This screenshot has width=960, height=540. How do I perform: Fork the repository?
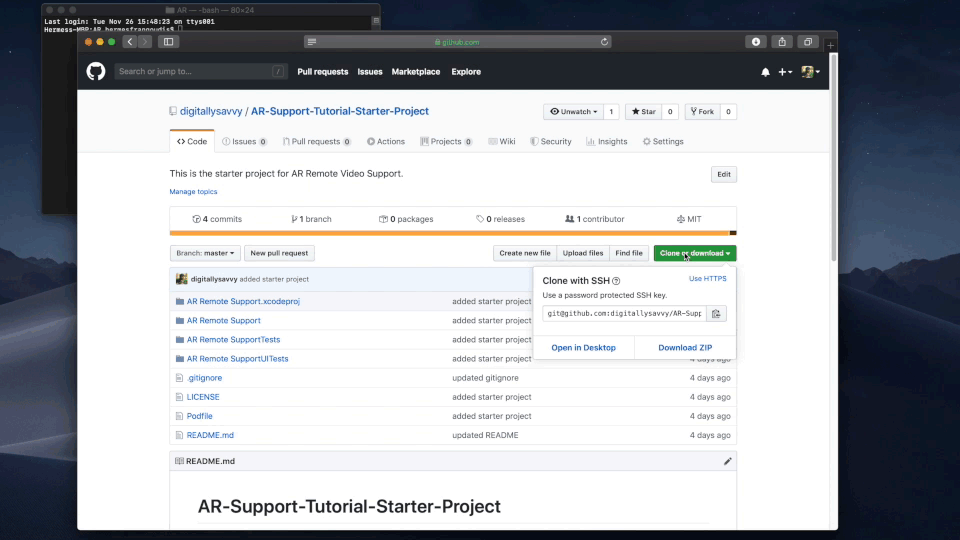702,111
